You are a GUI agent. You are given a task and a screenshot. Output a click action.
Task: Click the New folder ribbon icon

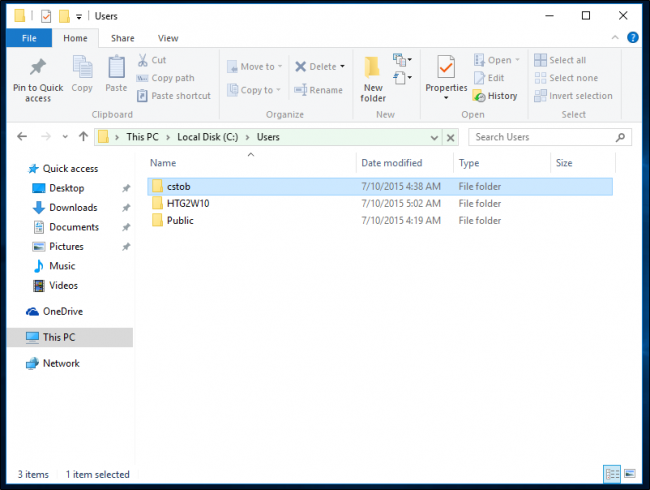(372, 68)
